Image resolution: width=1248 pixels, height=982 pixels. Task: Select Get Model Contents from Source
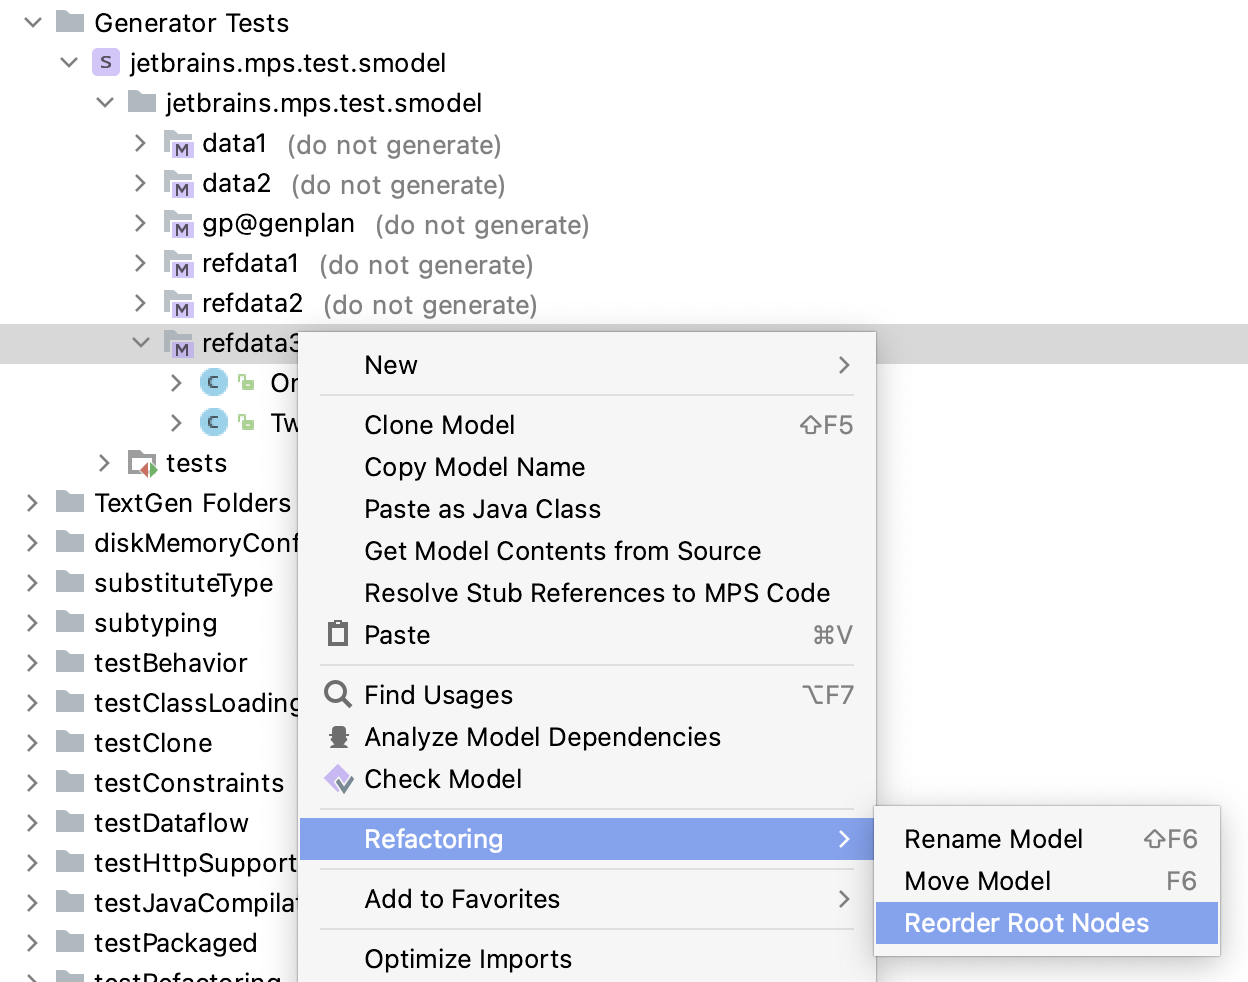[563, 551]
